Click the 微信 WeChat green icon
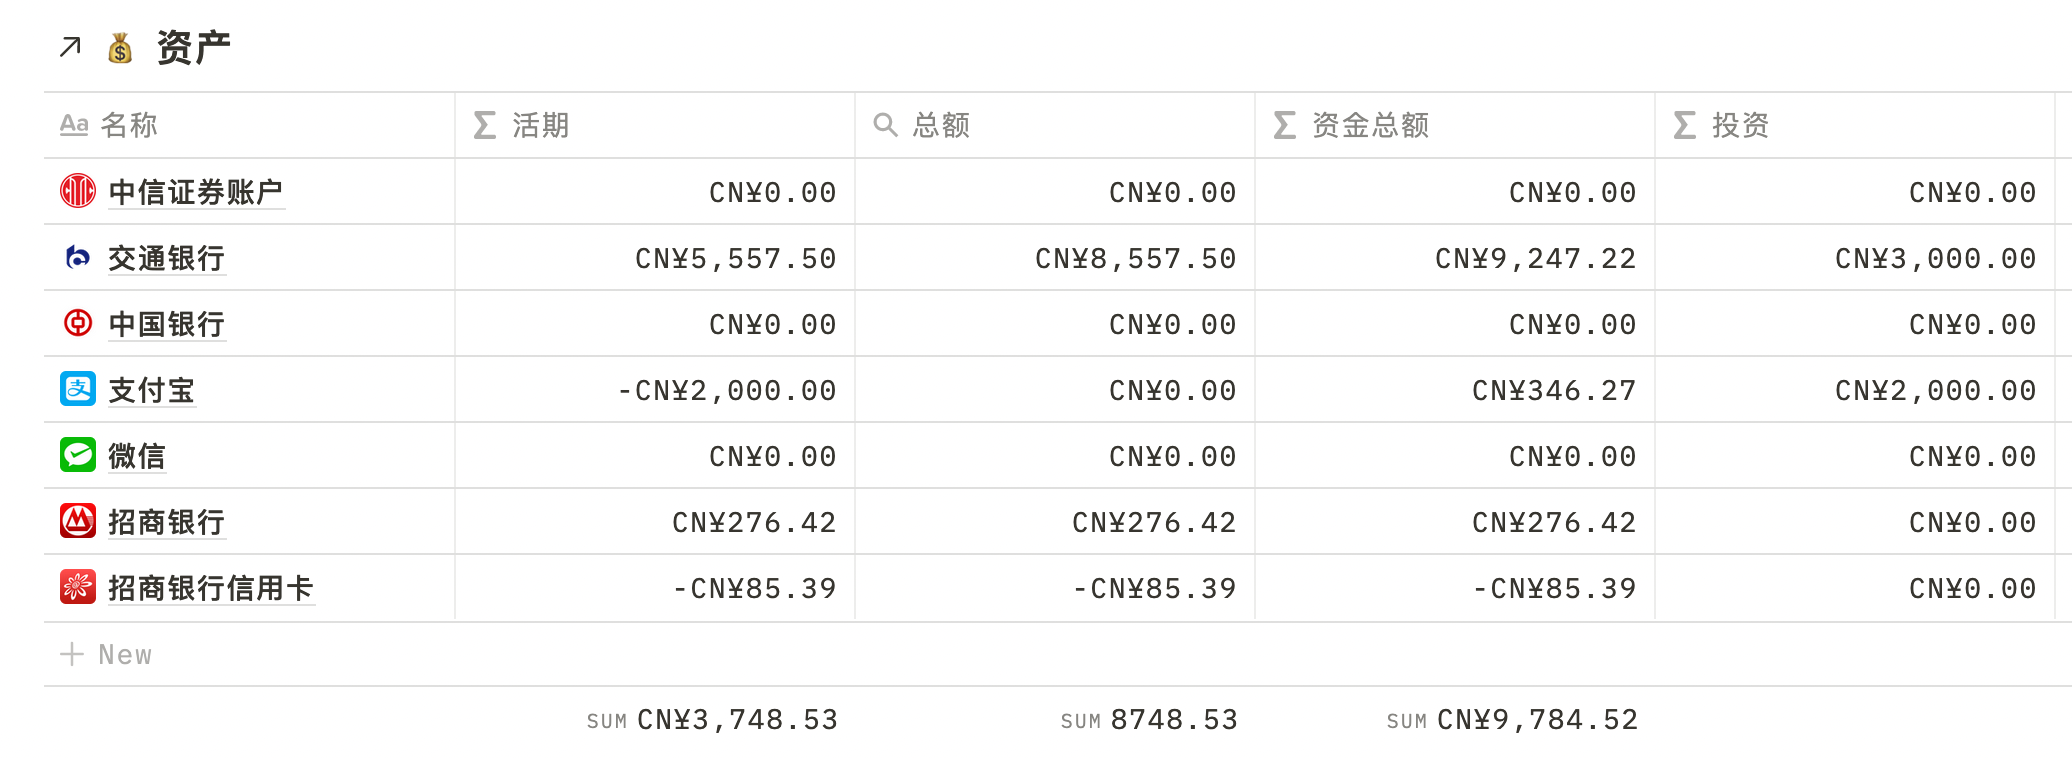Screen dimensions: 2072x758 (x=78, y=455)
